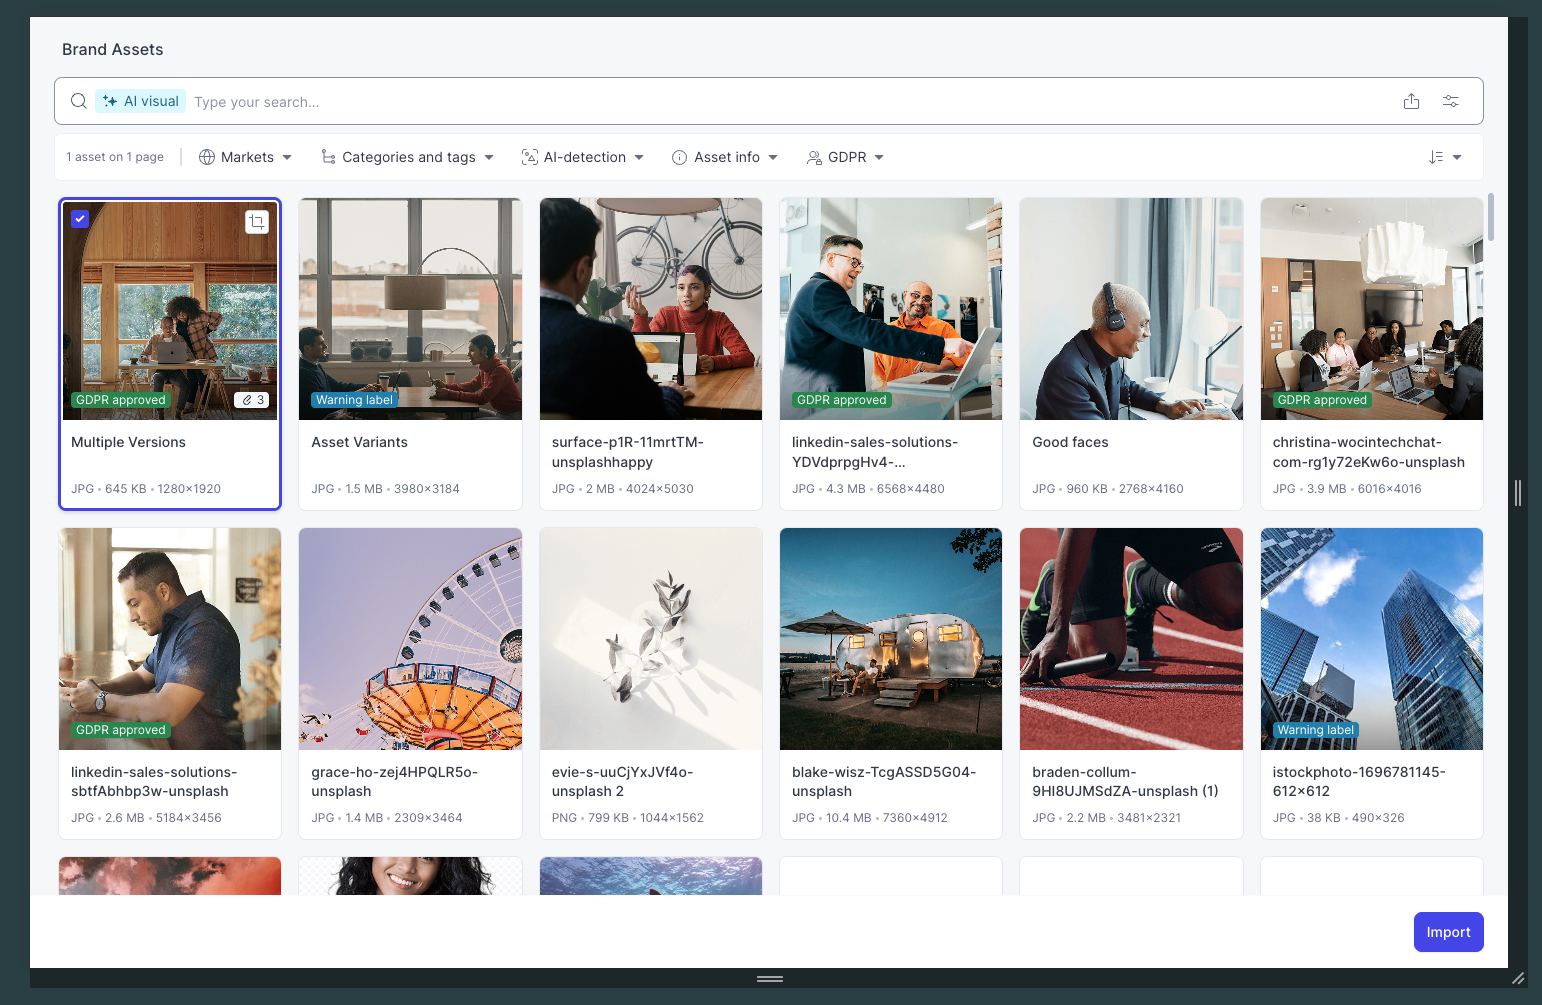Click "1 asset on 1 page" text
Image resolution: width=1542 pixels, height=1005 pixels.
115,157
